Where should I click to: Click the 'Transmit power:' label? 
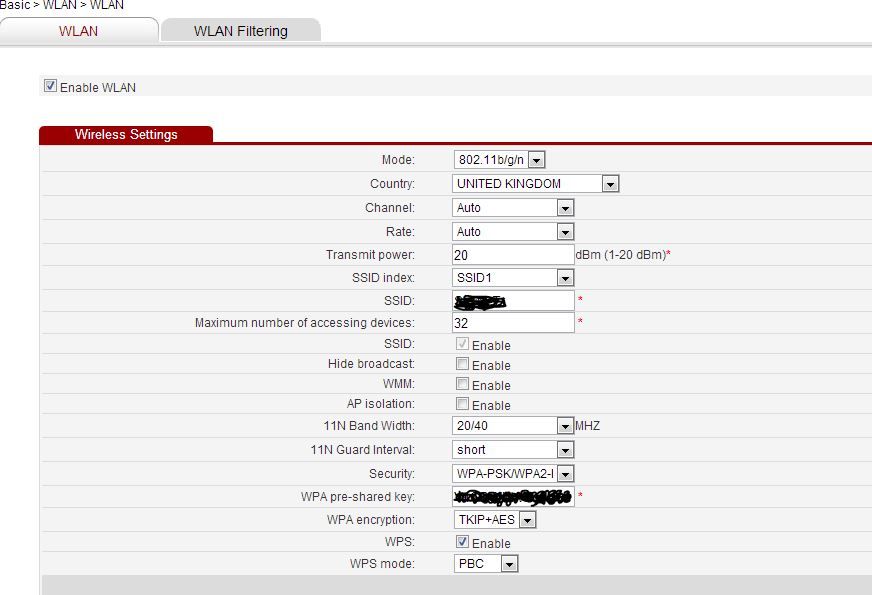370,255
